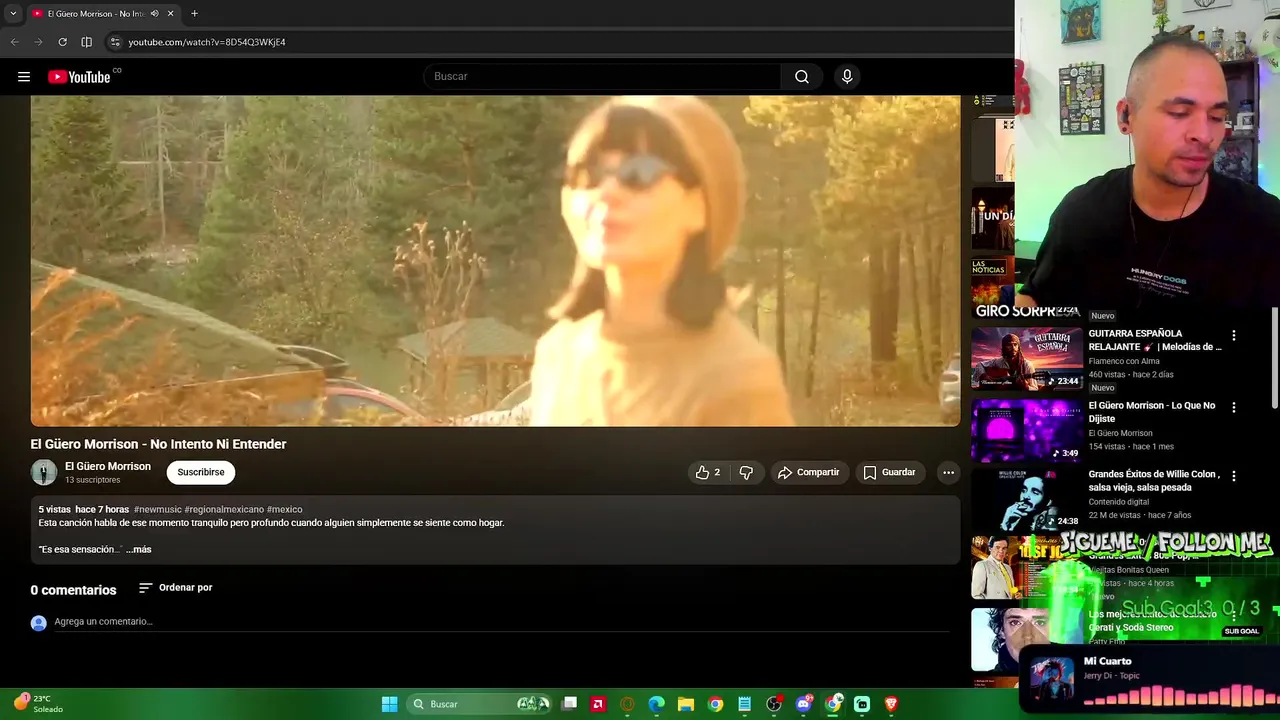
Task: Close the El Güero Morrison tab
Action: coord(170,14)
